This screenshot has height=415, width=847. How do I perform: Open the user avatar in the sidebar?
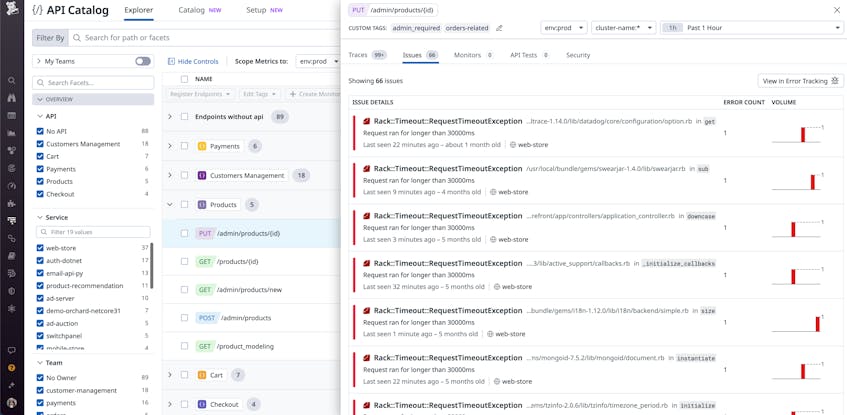tap(11, 403)
